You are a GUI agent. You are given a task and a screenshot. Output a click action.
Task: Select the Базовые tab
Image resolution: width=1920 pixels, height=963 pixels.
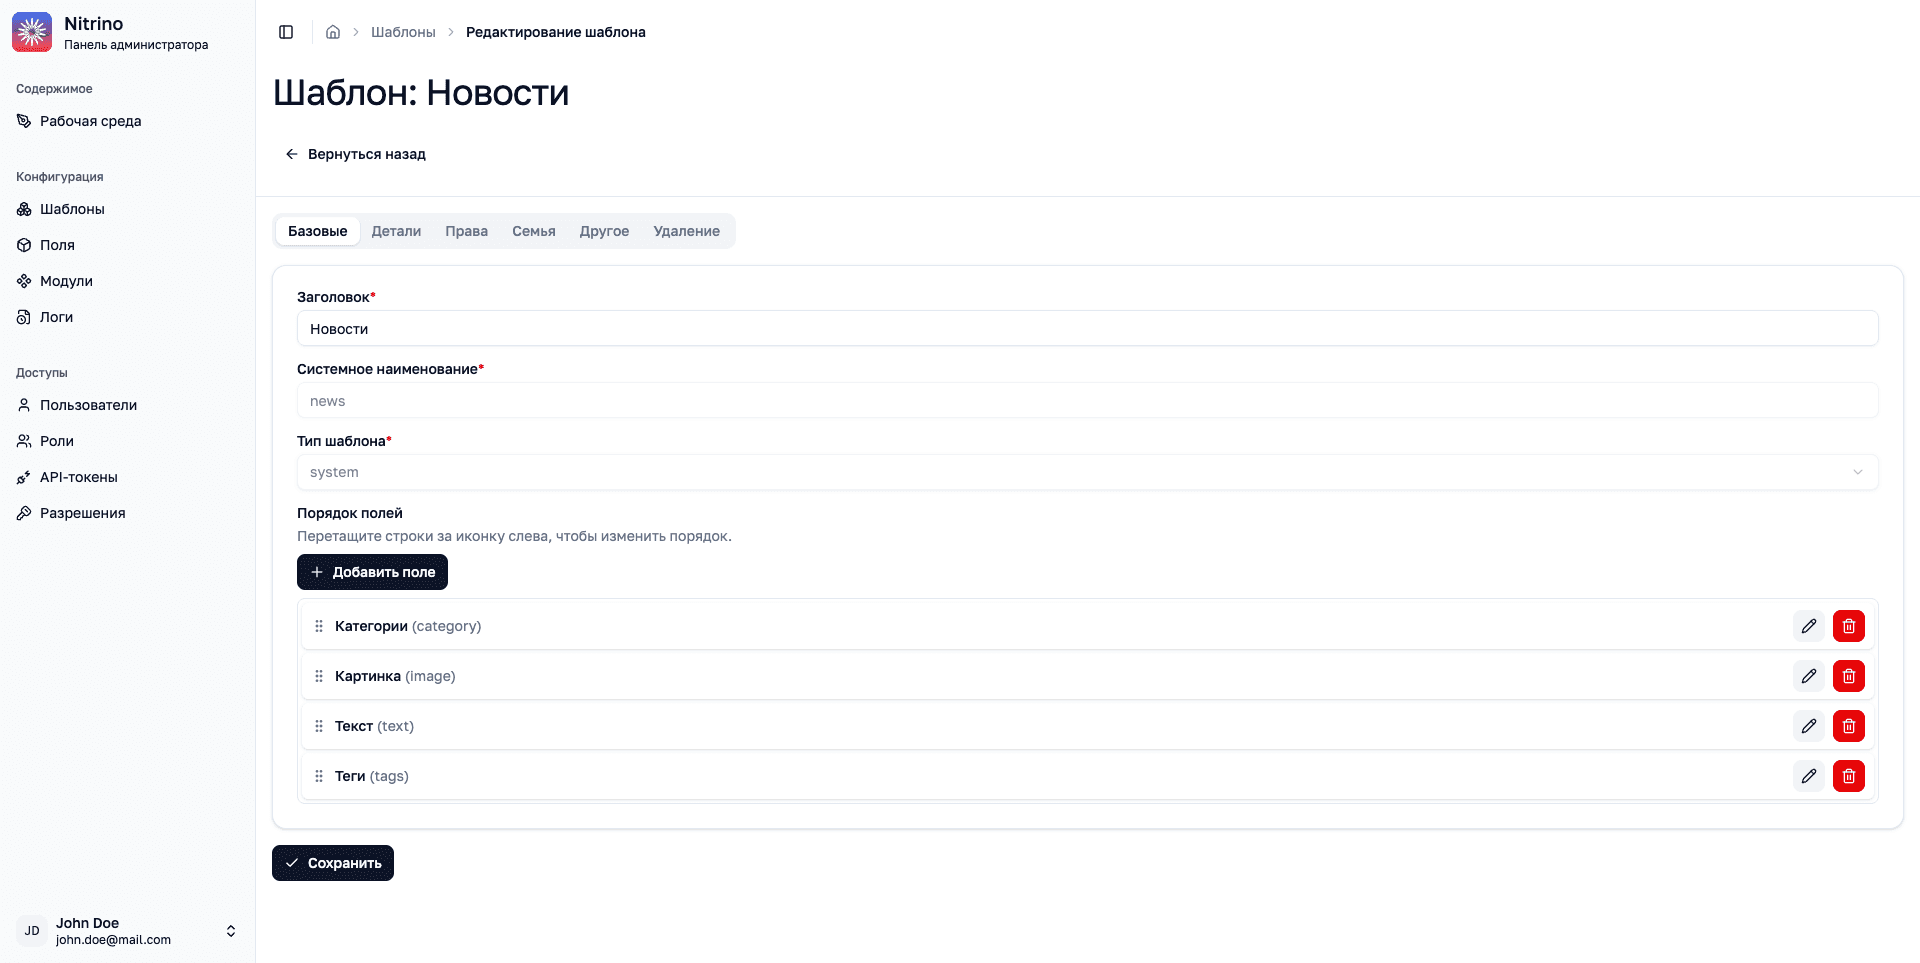coord(318,231)
